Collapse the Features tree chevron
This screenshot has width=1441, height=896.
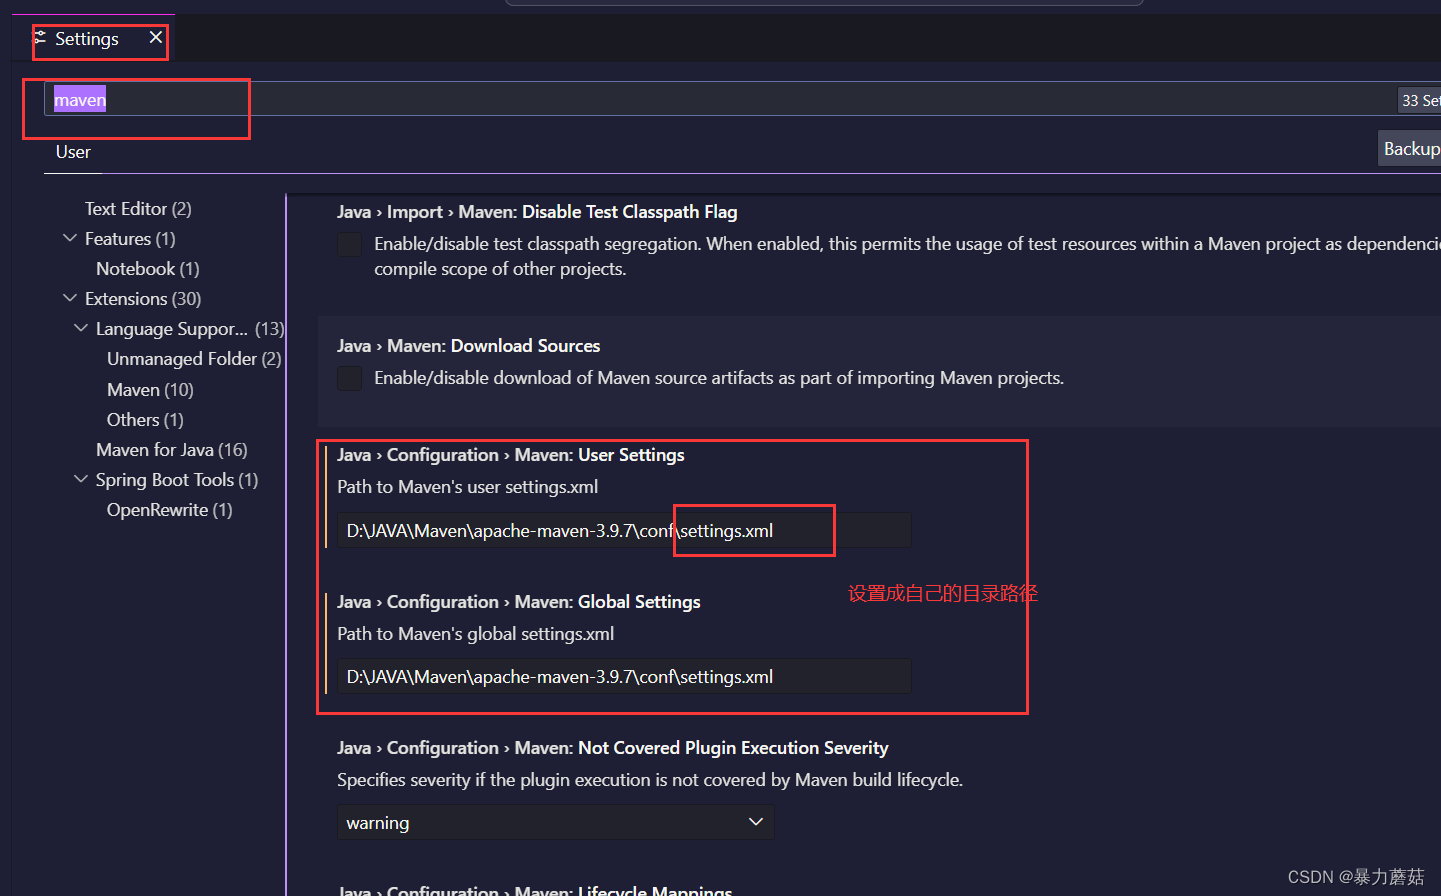[70, 239]
